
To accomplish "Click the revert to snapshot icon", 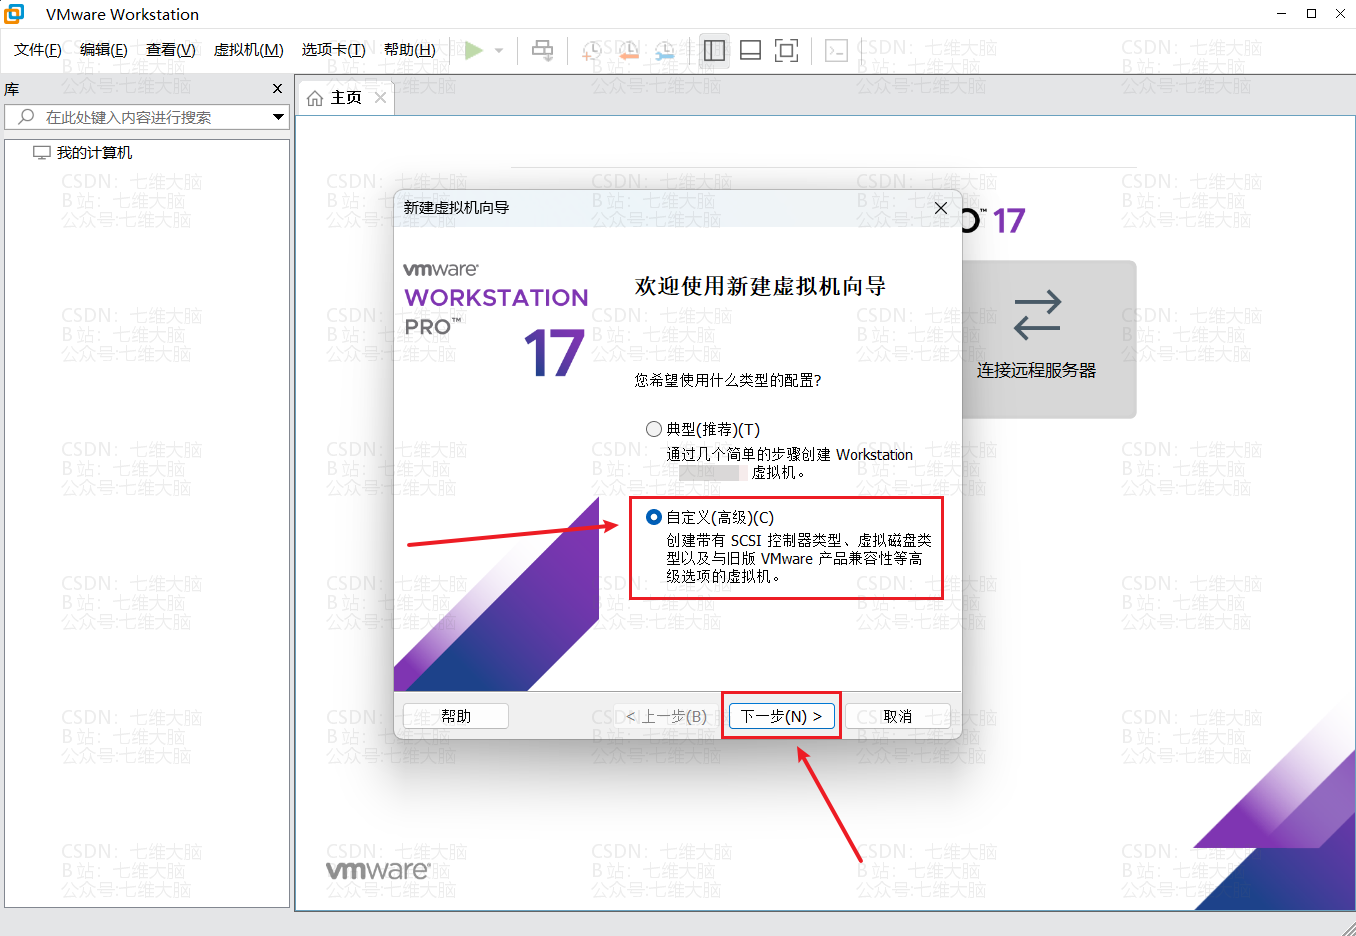I will click(628, 50).
